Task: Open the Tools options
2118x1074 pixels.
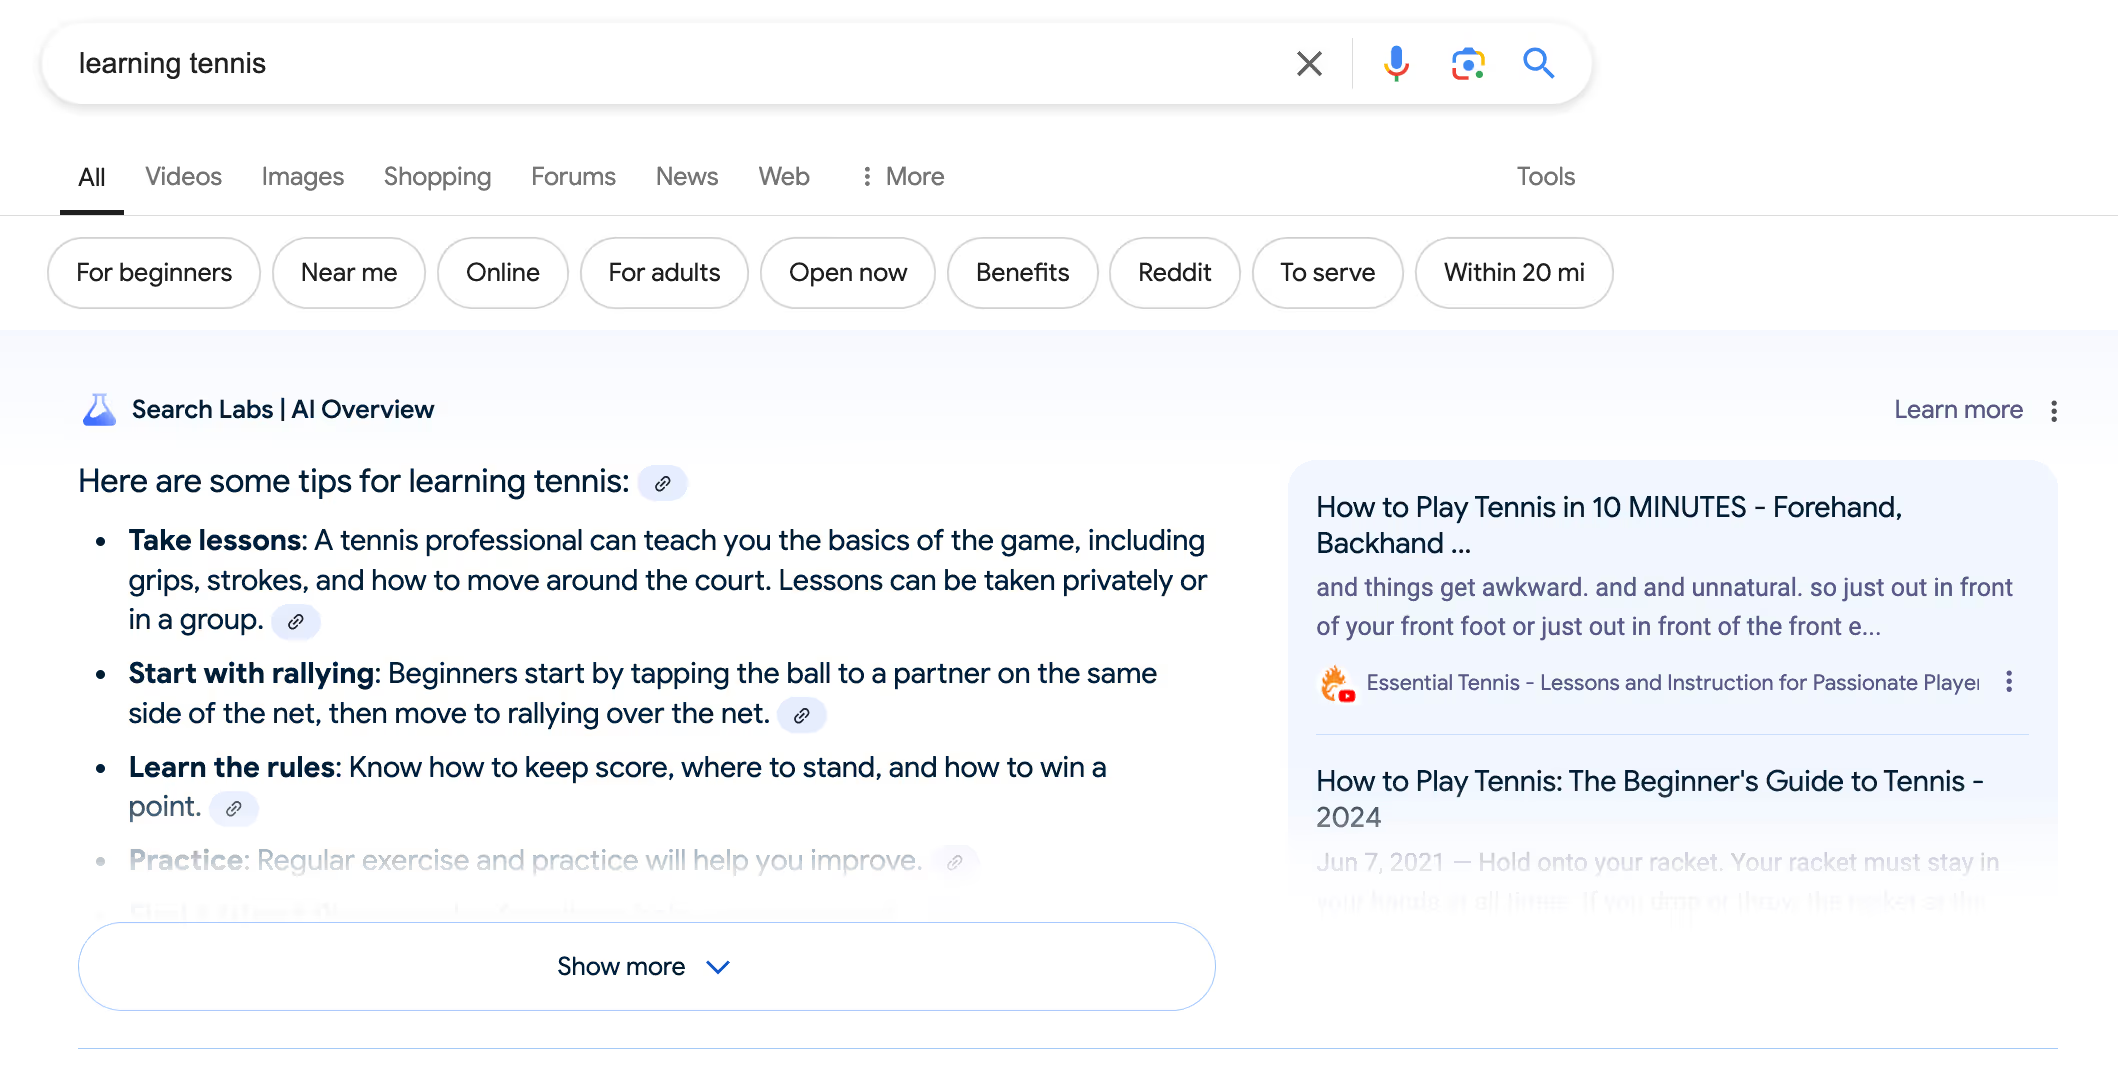Action: click(1545, 177)
